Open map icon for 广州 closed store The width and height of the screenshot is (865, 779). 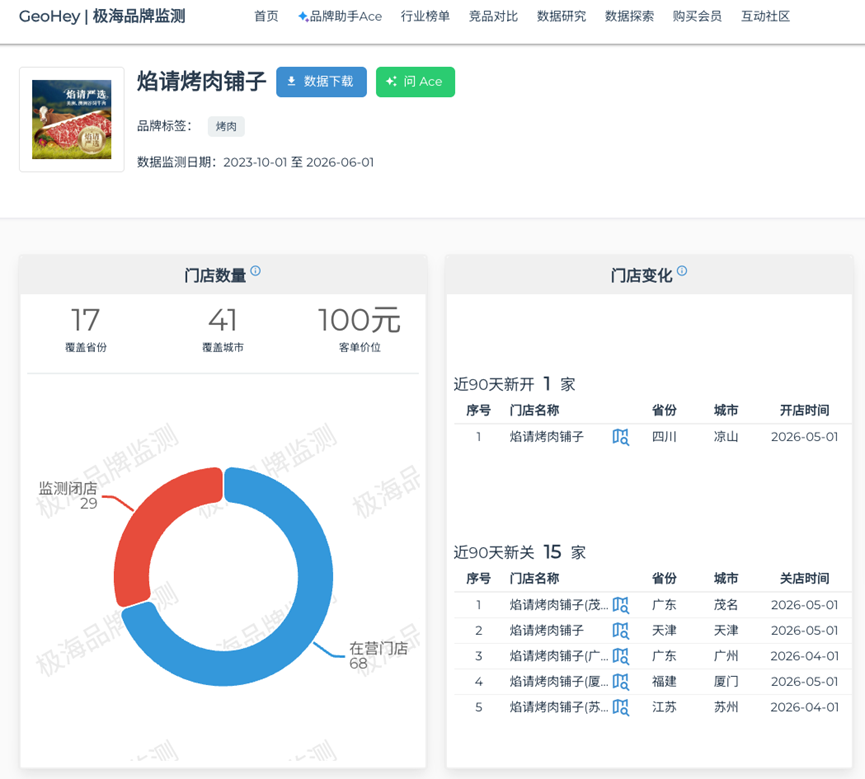pyautogui.click(x=621, y=656)
